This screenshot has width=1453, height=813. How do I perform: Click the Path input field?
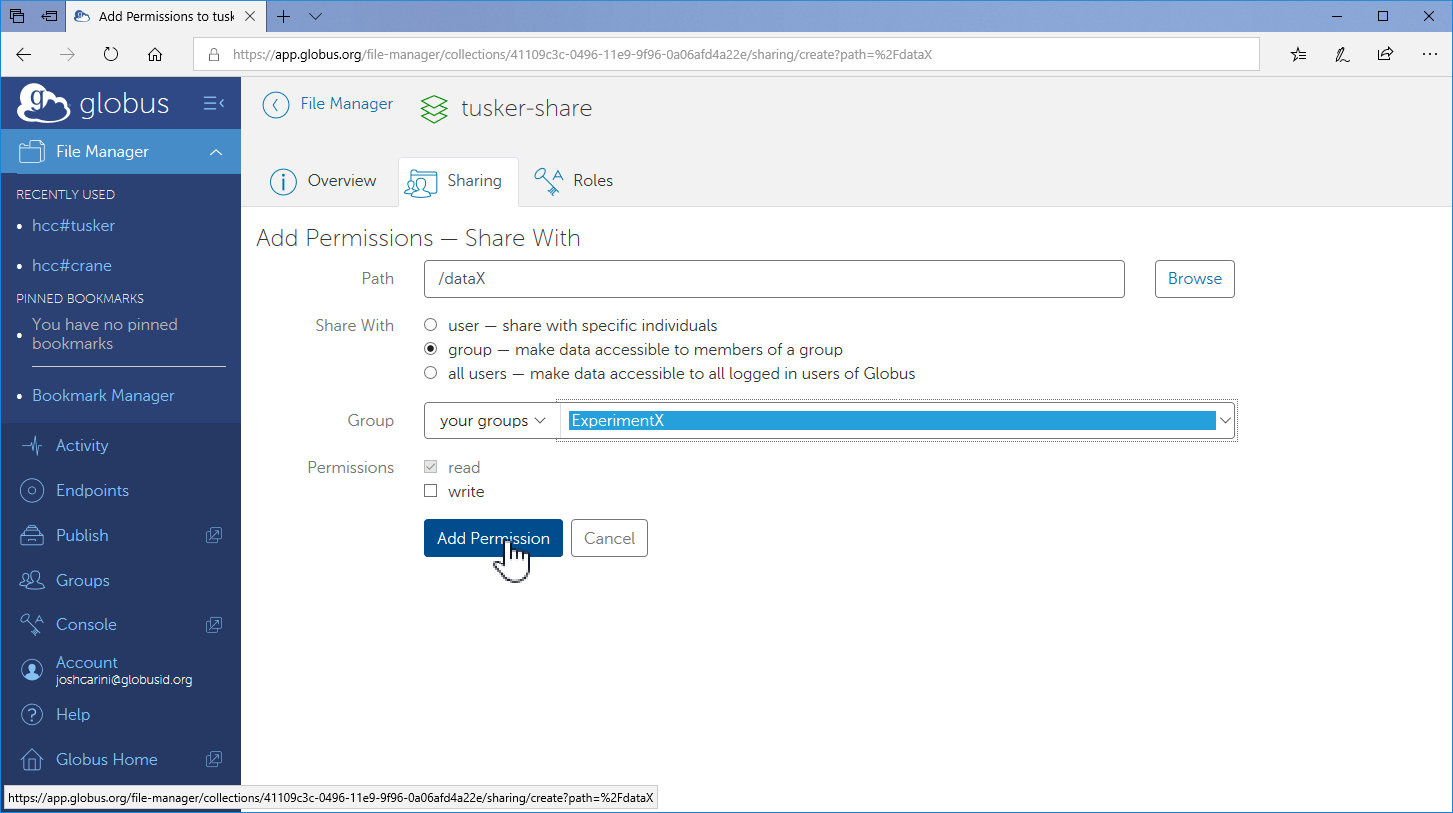click(773, 279)
